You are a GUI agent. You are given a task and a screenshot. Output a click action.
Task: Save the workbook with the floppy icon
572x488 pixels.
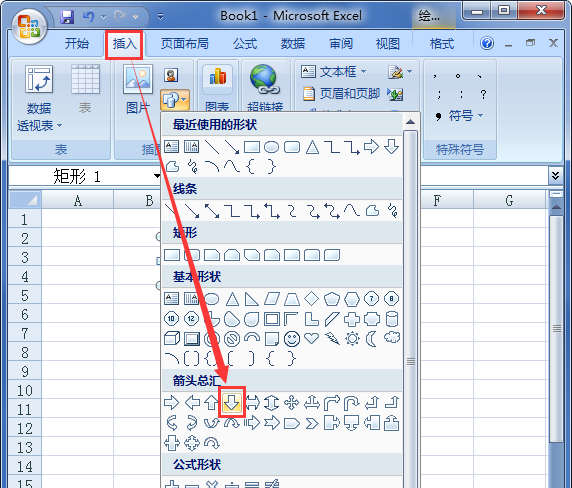[x=67, y=17]
